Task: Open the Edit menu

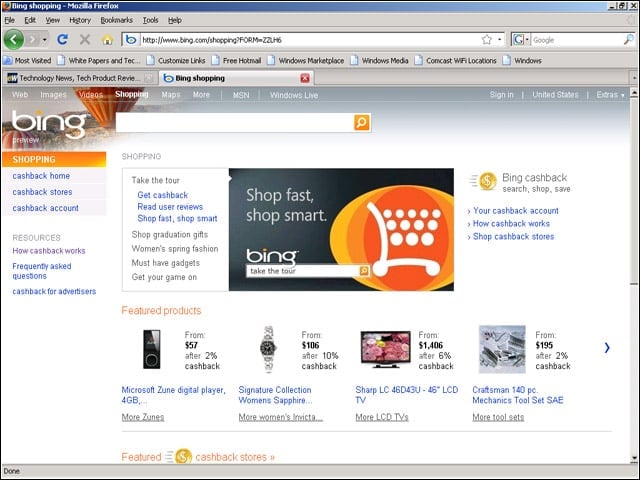Action: coord(30,20)
